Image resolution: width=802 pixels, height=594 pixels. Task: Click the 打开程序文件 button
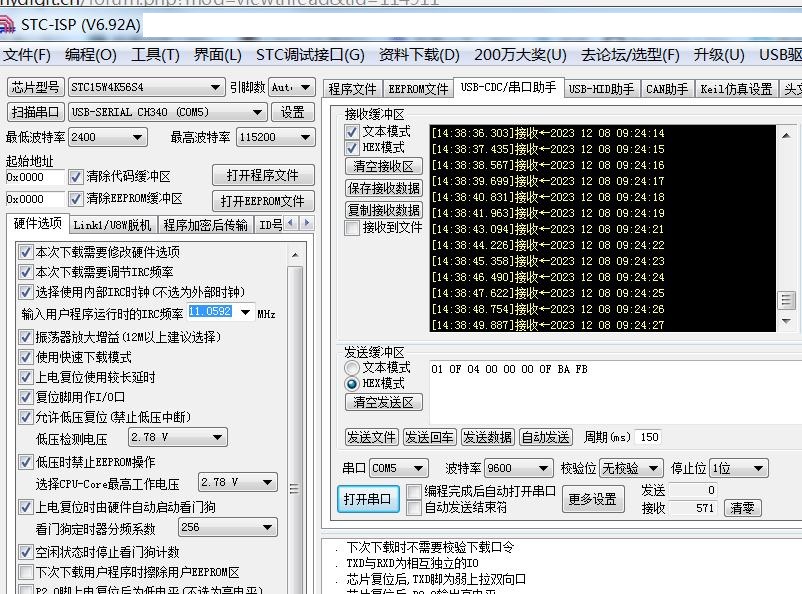(263, 175)
